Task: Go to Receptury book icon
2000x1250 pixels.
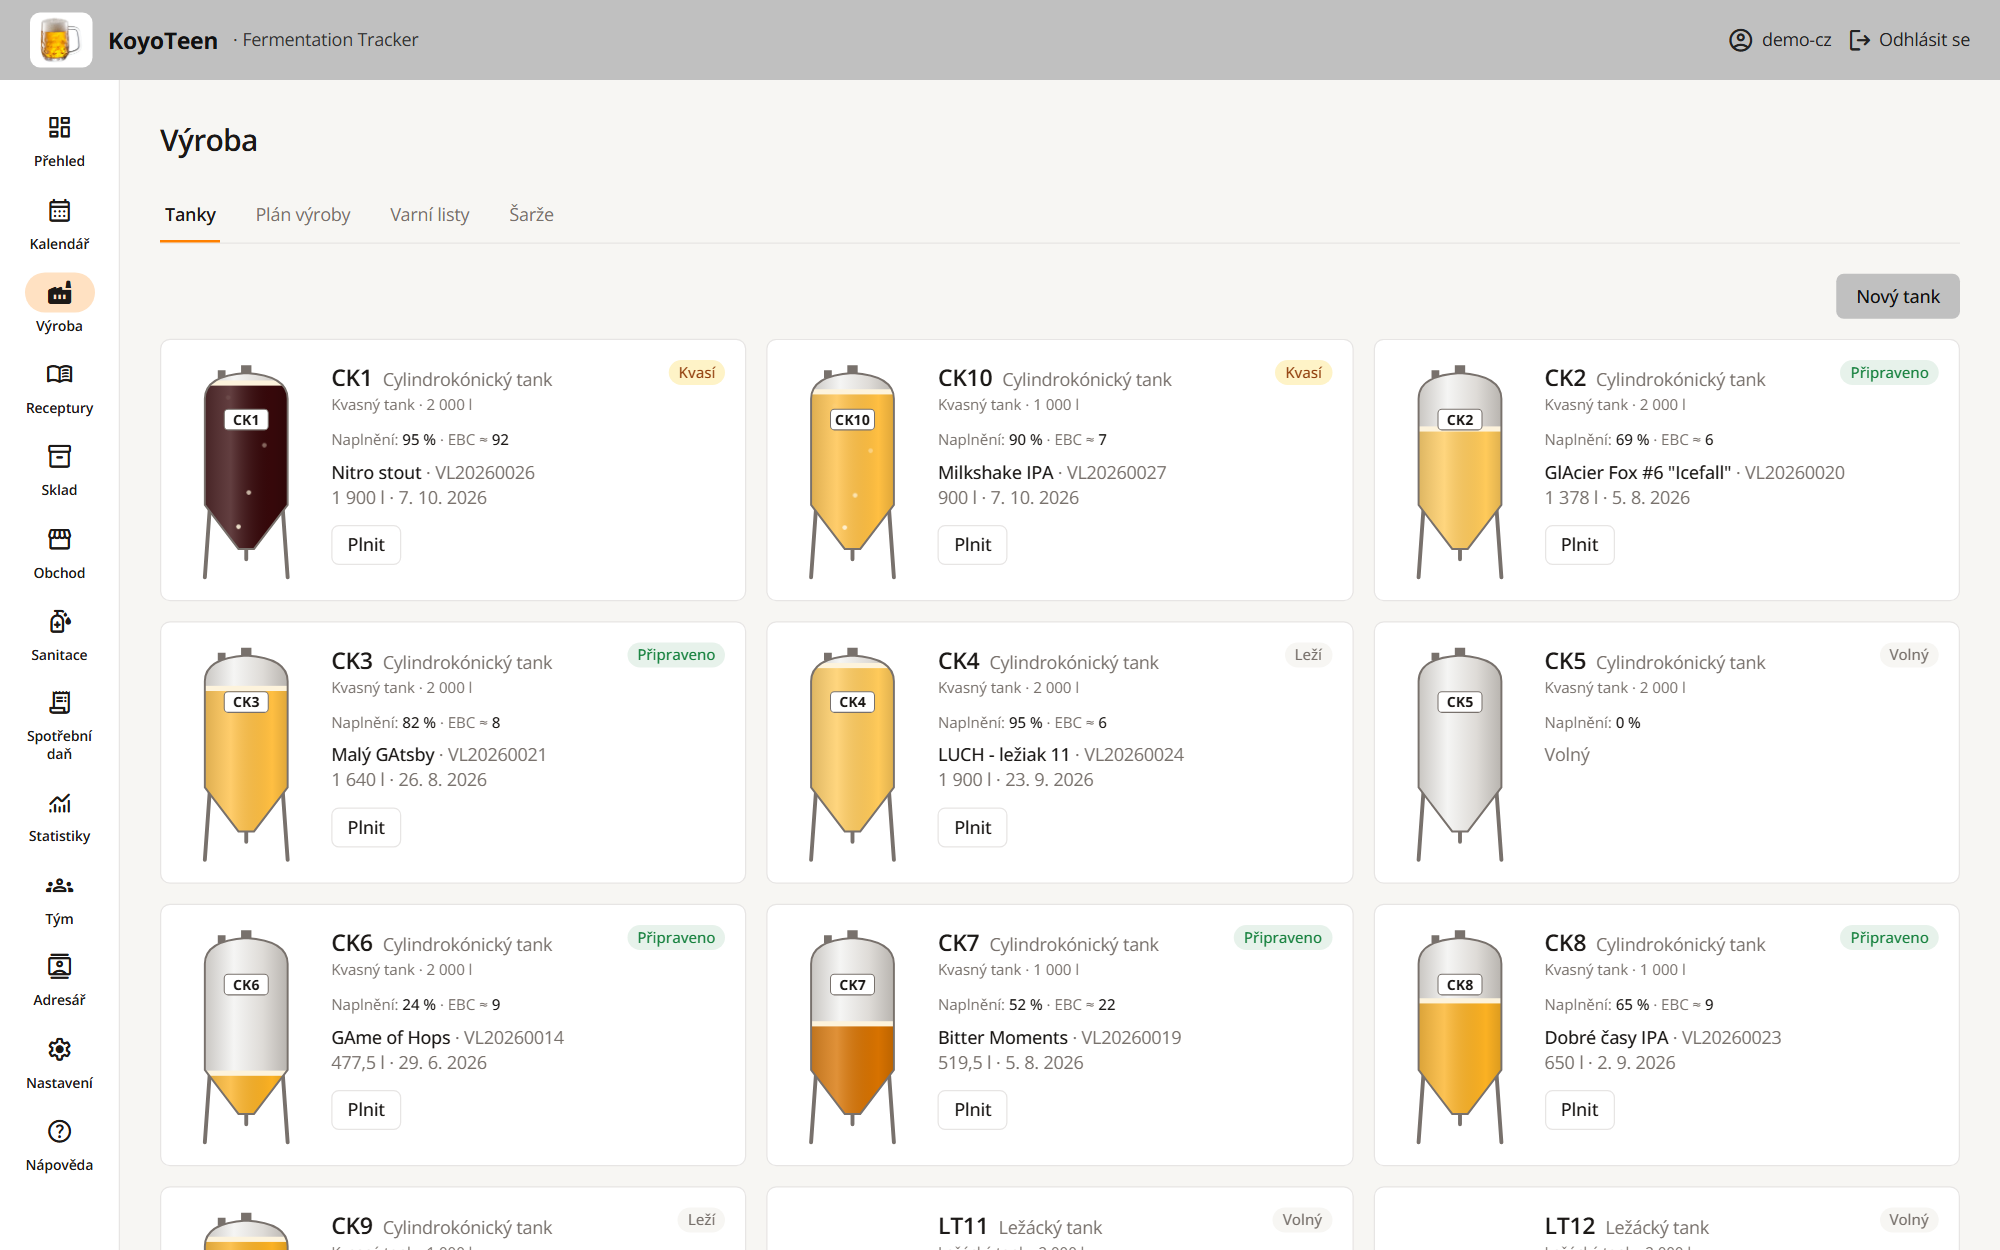Action: (x=59, y=374)
